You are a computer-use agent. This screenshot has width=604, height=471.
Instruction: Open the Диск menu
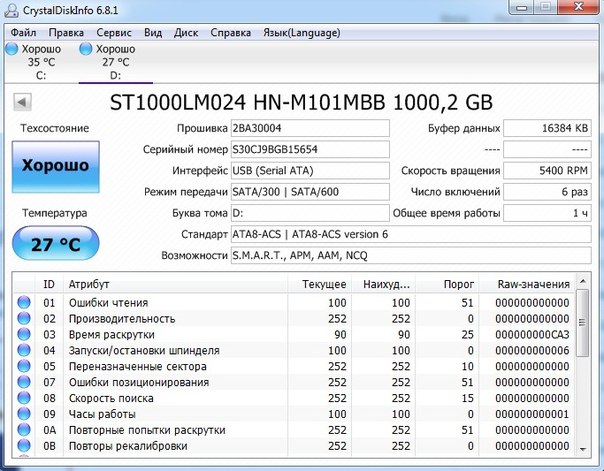(x=186, y=31)
